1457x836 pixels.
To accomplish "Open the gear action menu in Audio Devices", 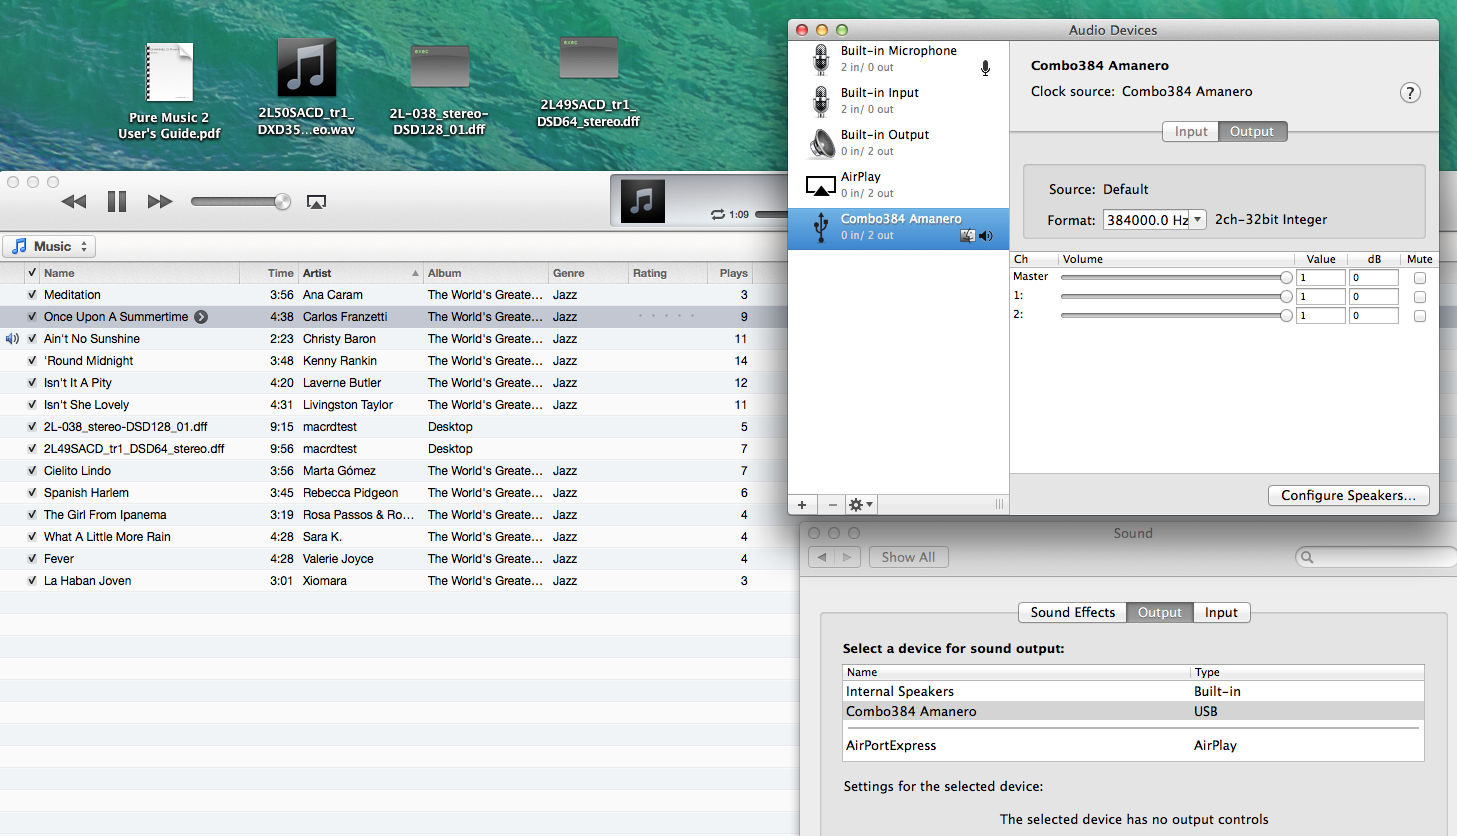I will tap(861, 505).
